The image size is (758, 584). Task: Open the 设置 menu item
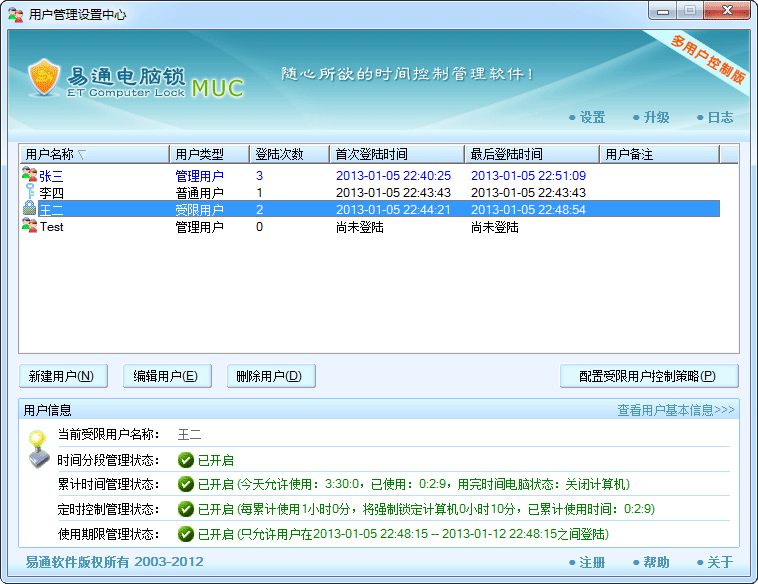coord(592,117)
